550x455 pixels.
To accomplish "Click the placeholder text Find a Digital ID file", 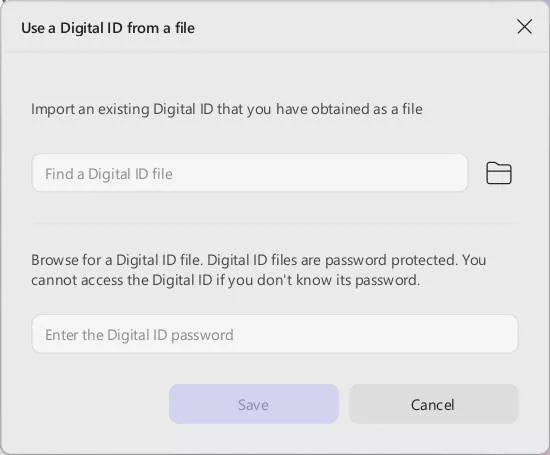I will tap(109, 174).
